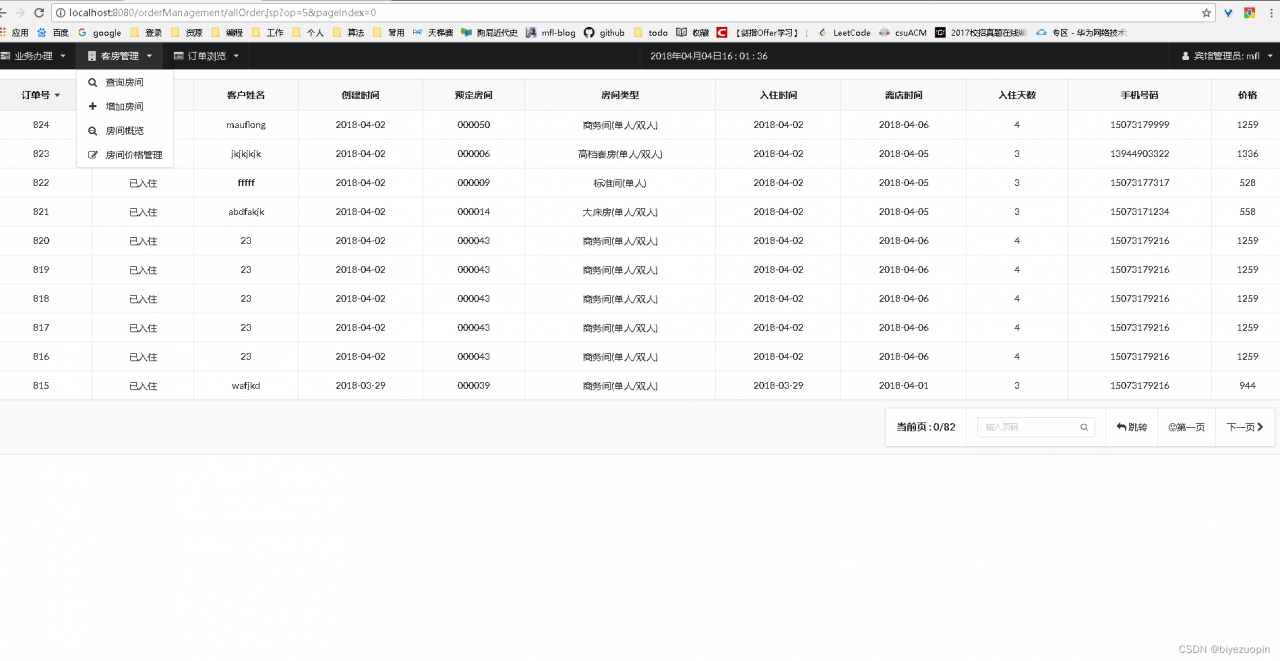The width and height of the screenshot is (1280, 661).
Task: Click the 手机号码 column header
Action: (x=1139, y=95)
